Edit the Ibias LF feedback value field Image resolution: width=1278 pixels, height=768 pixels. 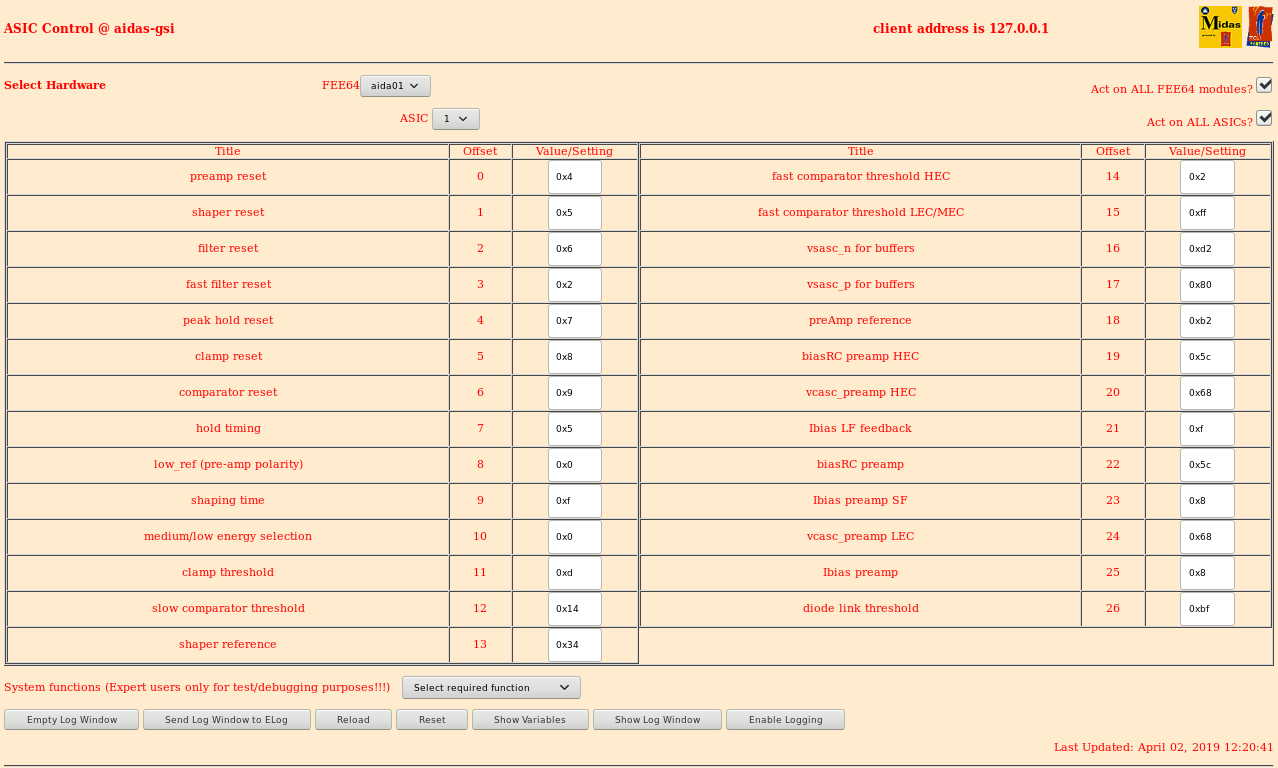coord(1207,429)
